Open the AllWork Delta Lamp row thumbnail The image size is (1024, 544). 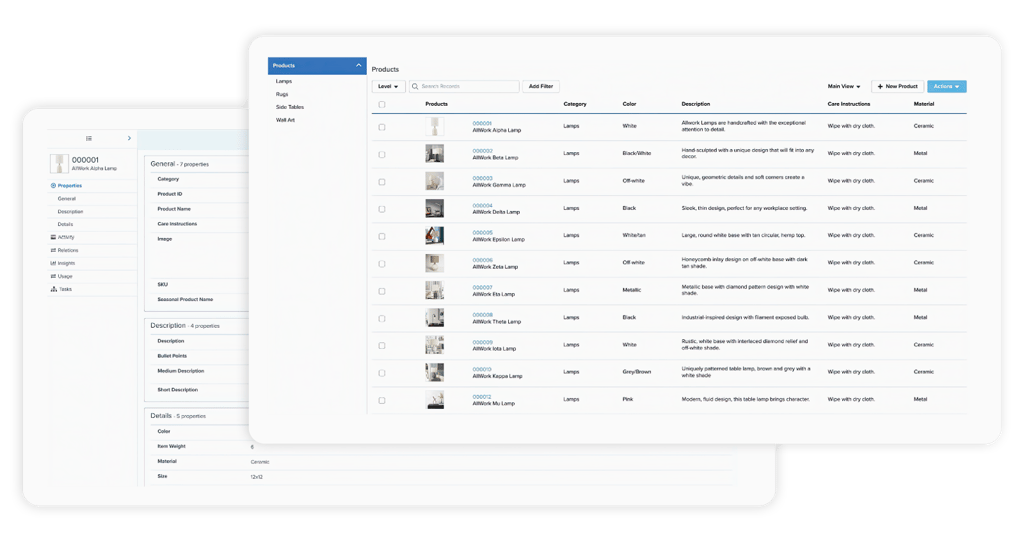[434, 208]
